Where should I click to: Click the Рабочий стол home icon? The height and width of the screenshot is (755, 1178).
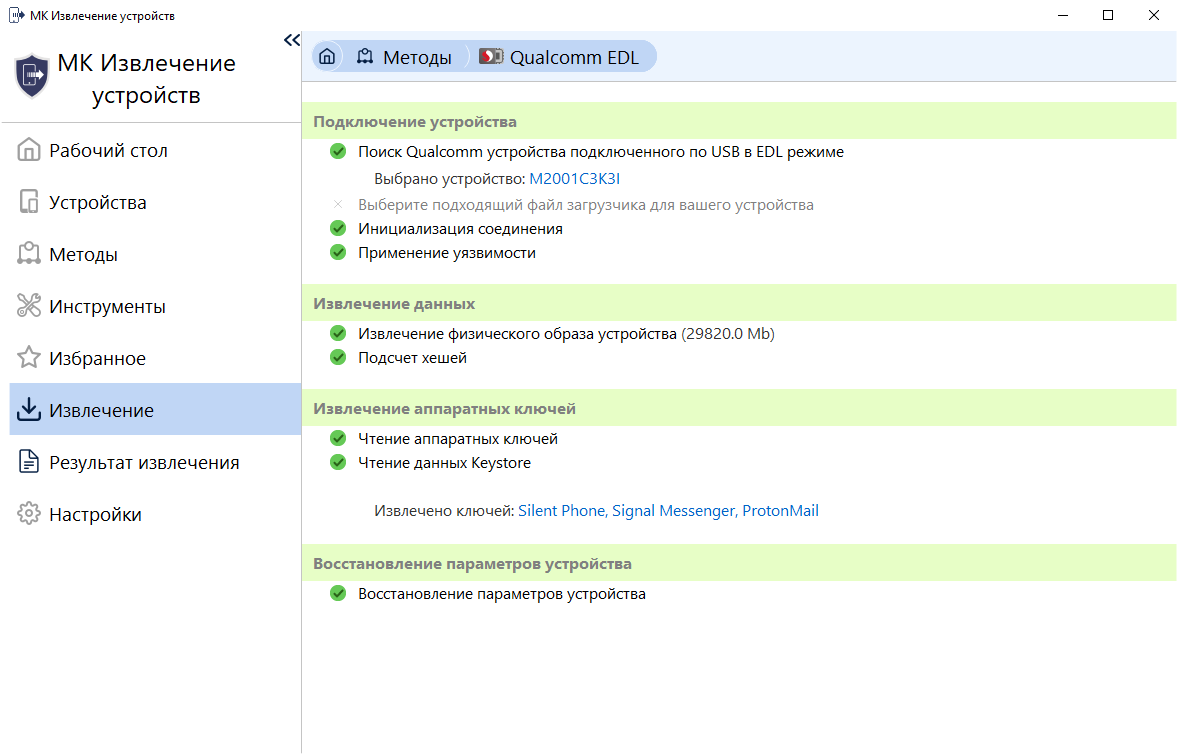[29, 149]
